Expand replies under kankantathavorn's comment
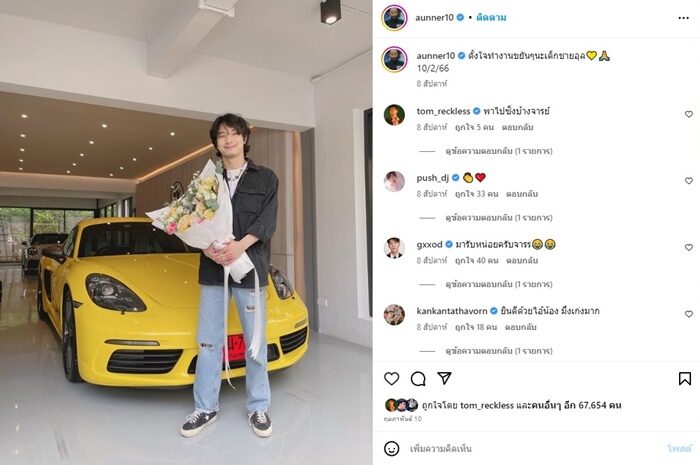This screenshot has height=465, width=700. (x=499, y=351)
